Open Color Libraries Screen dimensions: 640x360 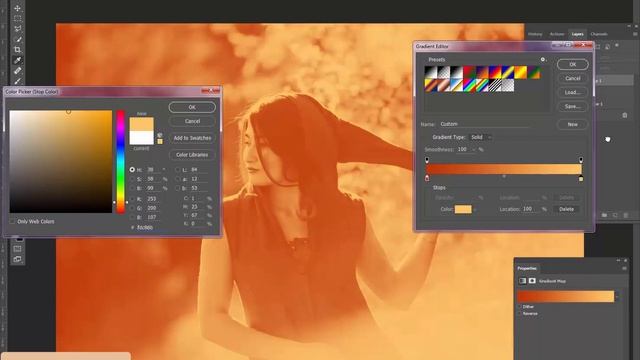pos(192,155)
